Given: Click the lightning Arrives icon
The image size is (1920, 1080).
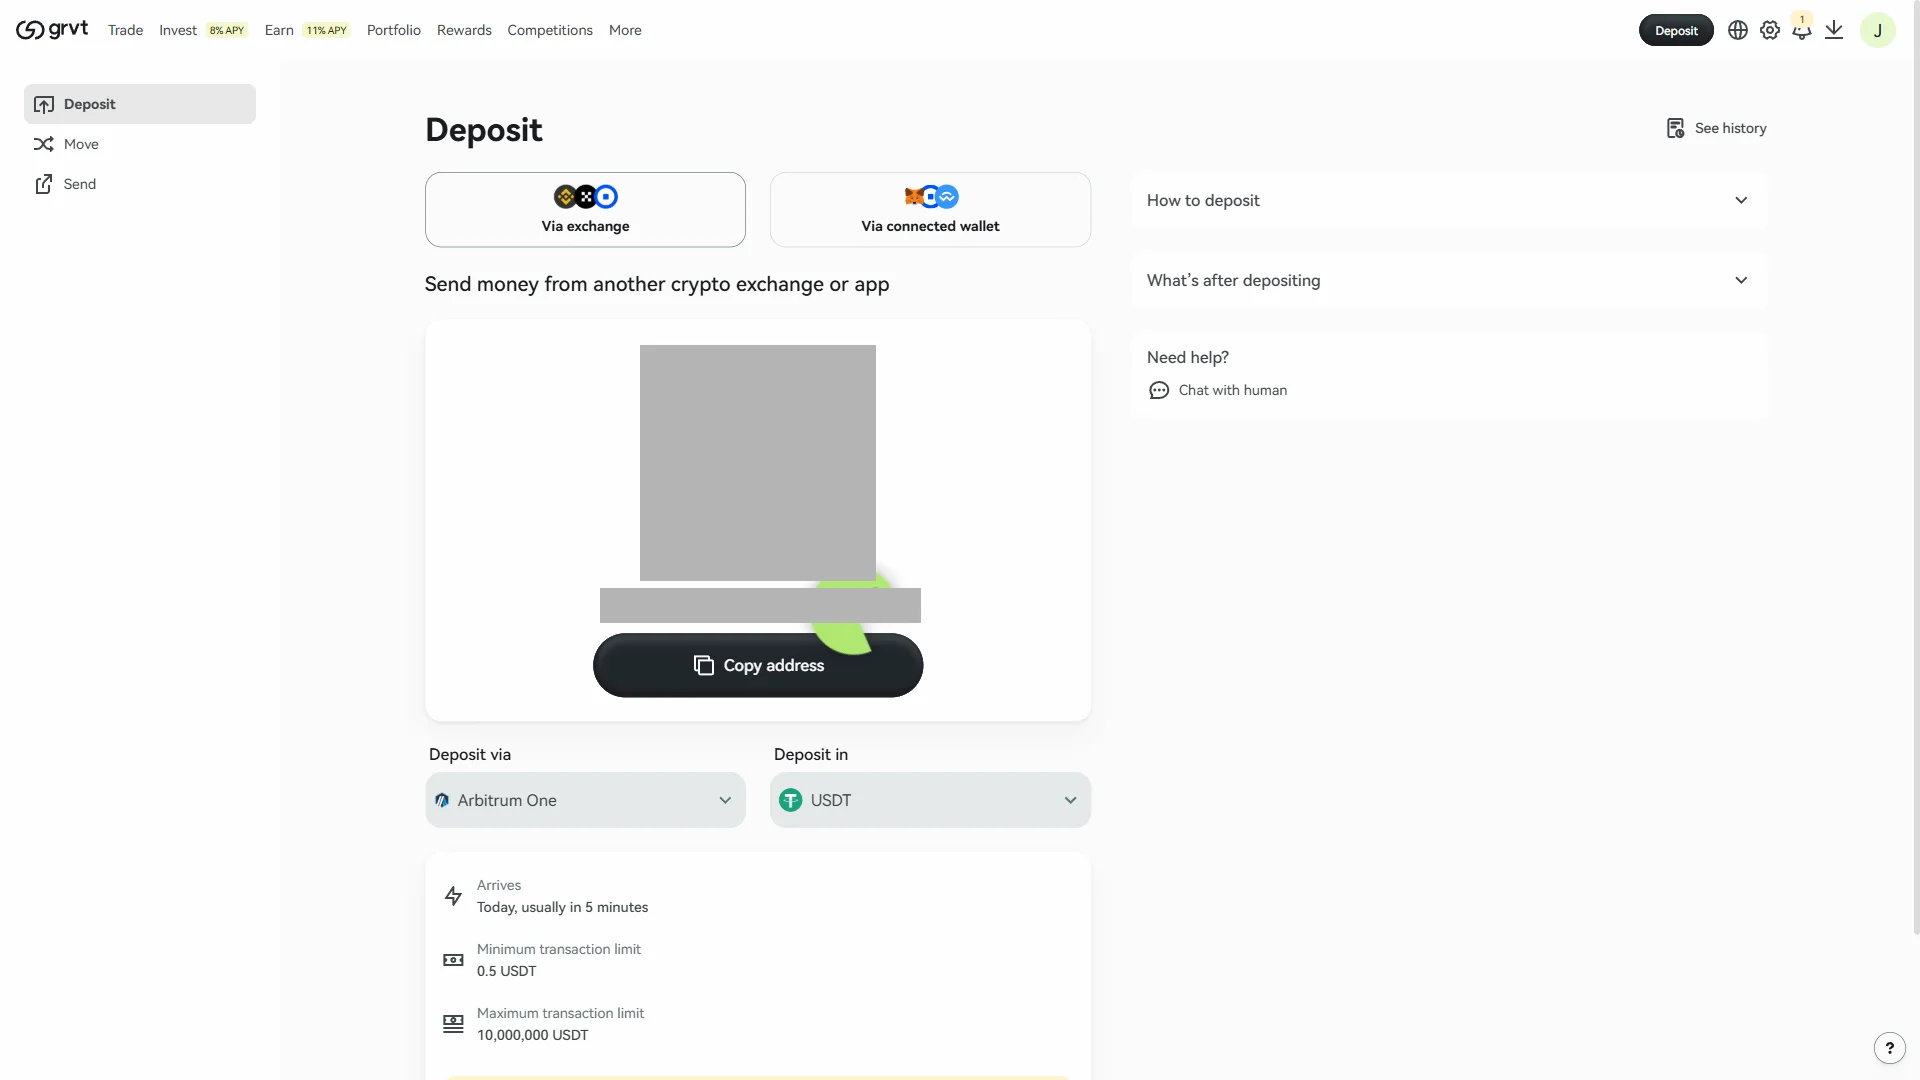Looking at the screenshot, I should pos(453,896).
